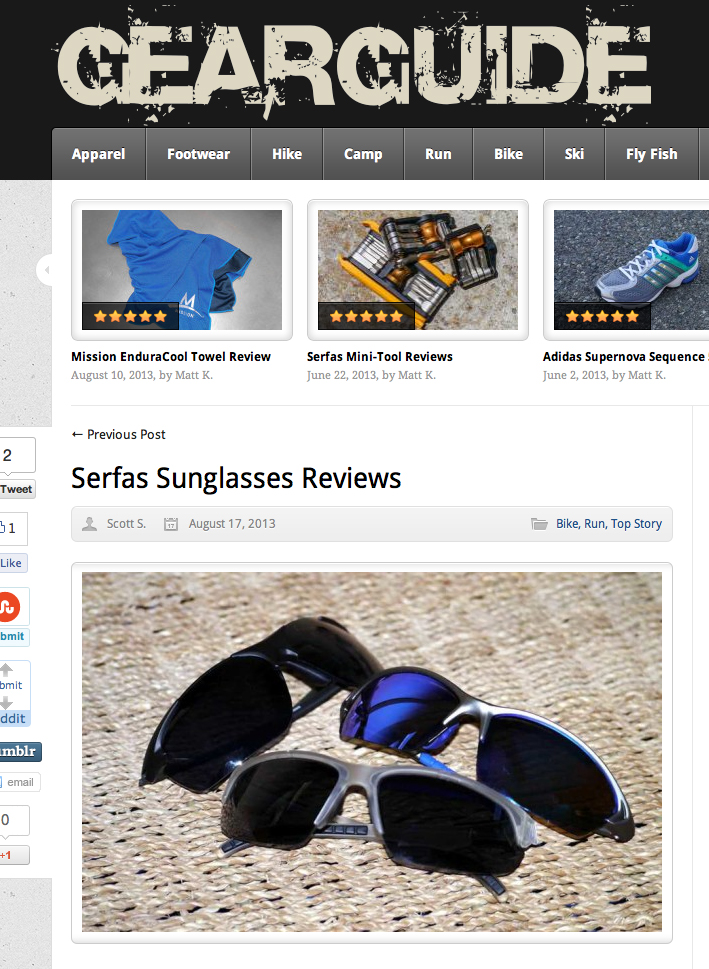Open the Apparel menu tab
709x969 pixels.
tap(98, 154)
